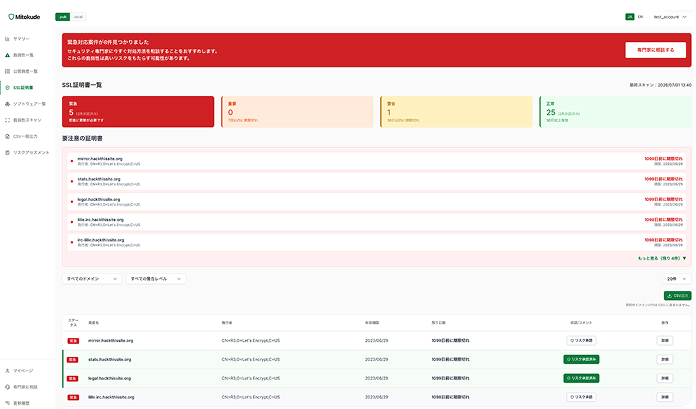Click mirror.hackthissite.org in the attention list
This screenshot has width=696, height=409.
pos(100,159)
